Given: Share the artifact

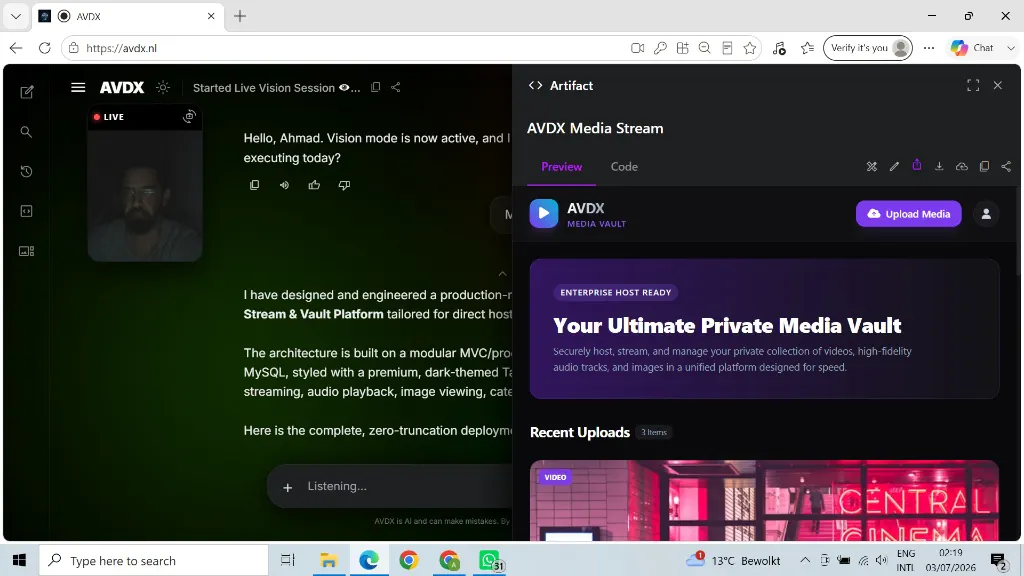Looking at the screenshot, I should tap(1006, 167).
